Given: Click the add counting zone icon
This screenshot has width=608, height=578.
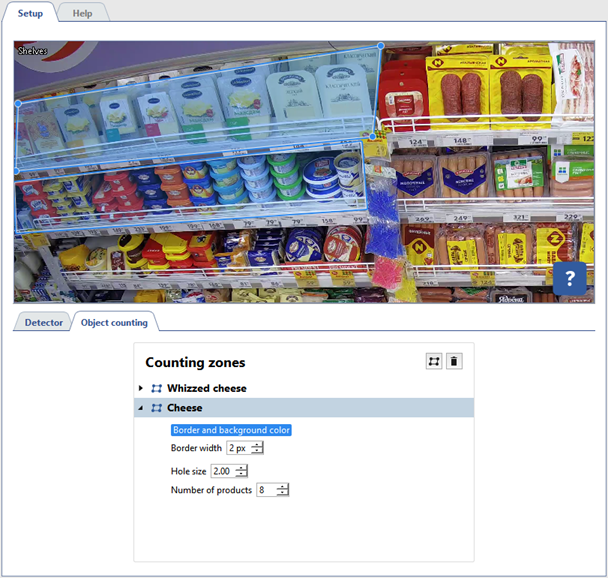Looking at the screenshot, I should pyautogui.click(x=434, y=362).
